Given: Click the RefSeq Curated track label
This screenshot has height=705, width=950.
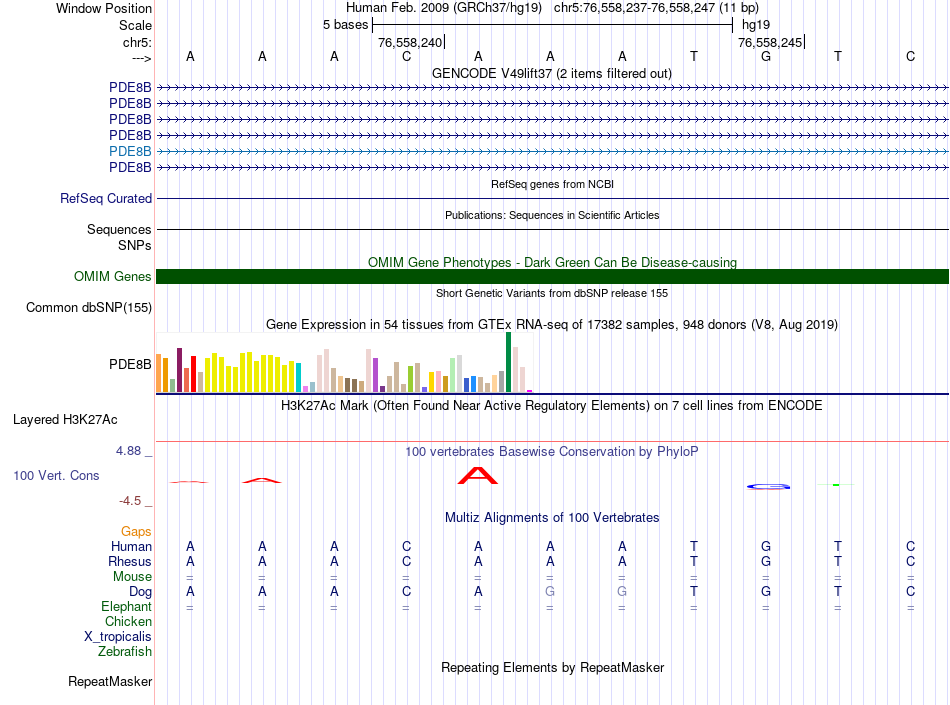Looking at the screenshot, I should pyautogui.click(x=106, y=199).
